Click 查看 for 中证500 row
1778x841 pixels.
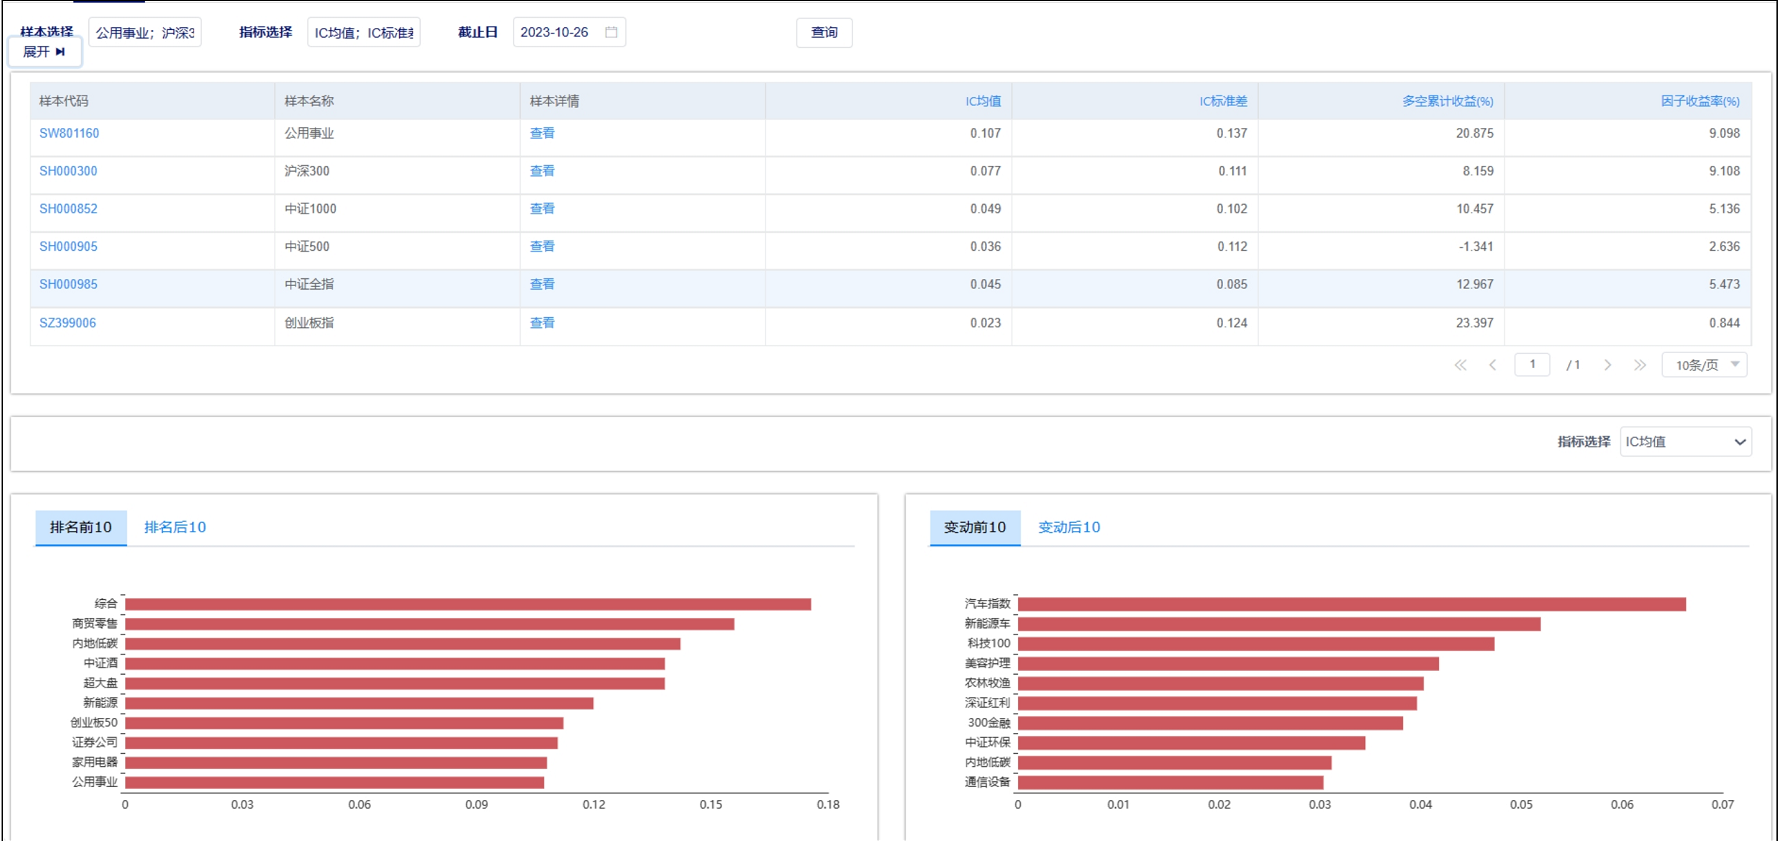[542, 246]
